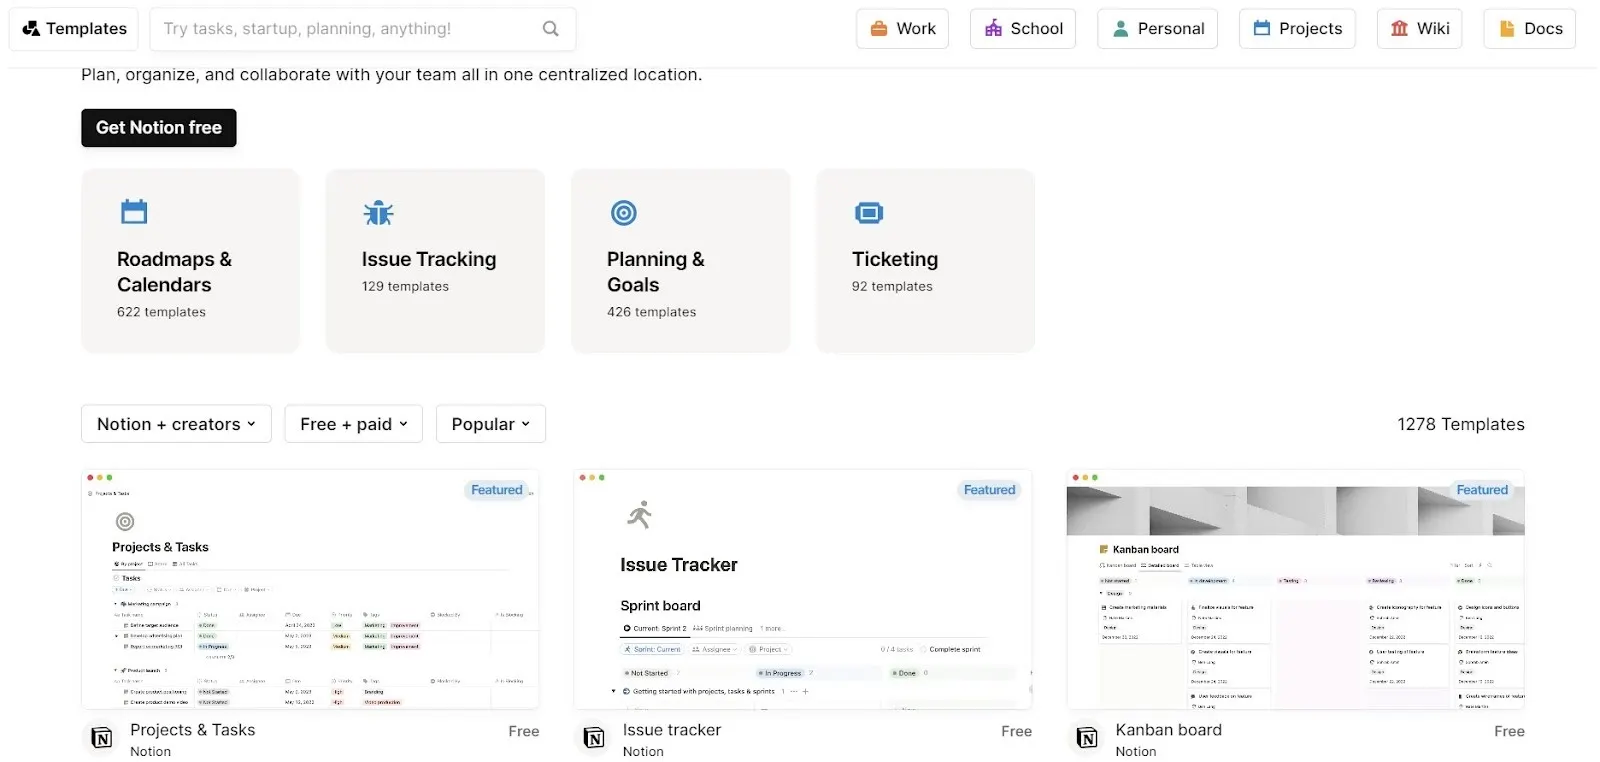Click the Personal person icon
The image size is (1600, 762).
(1121, 29)
